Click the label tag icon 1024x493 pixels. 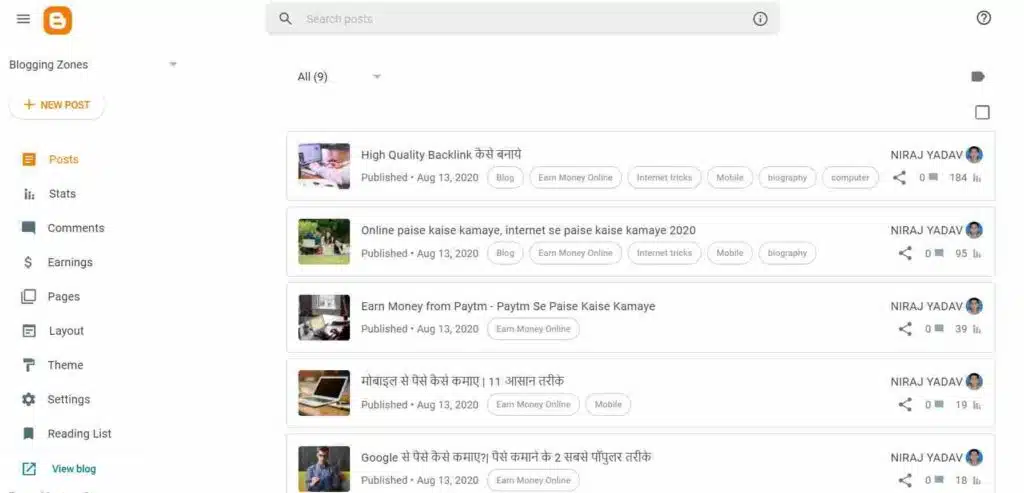(978, 76)
